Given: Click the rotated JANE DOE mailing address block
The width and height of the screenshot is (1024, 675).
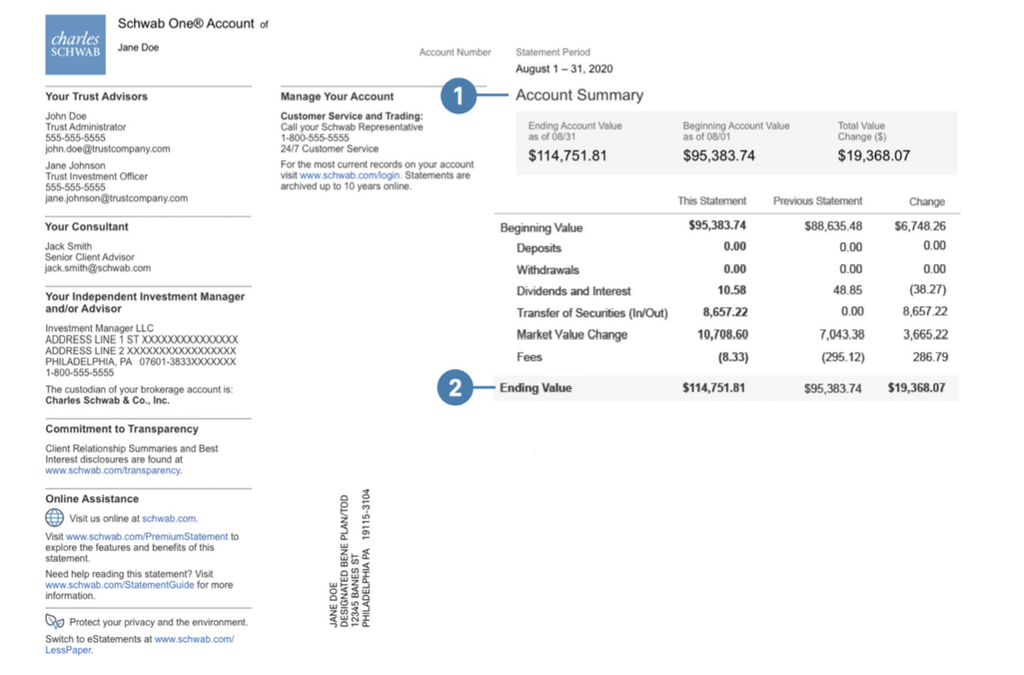Looking at the screenshot, I should pyautogui.click(x=350, y=558).
